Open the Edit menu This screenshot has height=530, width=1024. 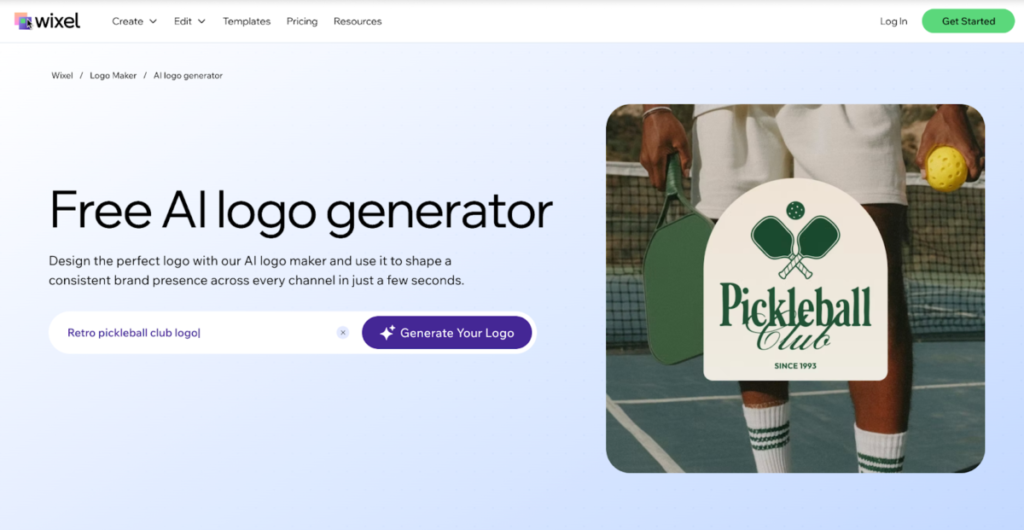point(190,22)
